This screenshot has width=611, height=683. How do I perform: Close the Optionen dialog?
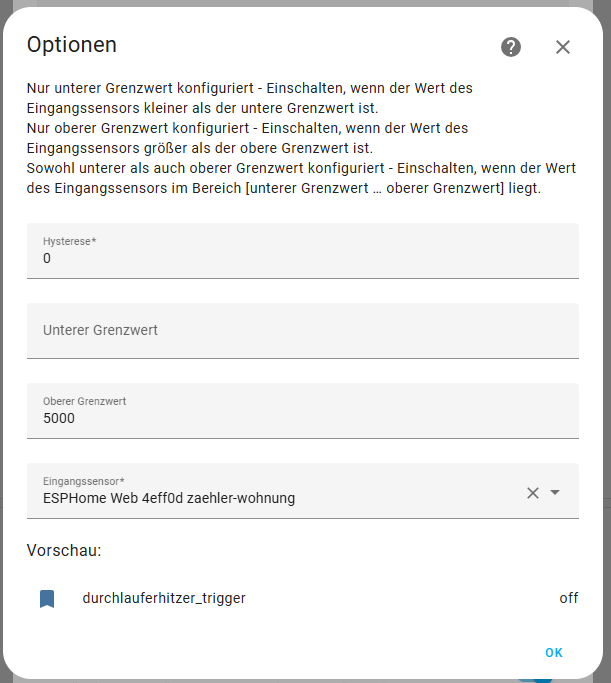[563, 47]
